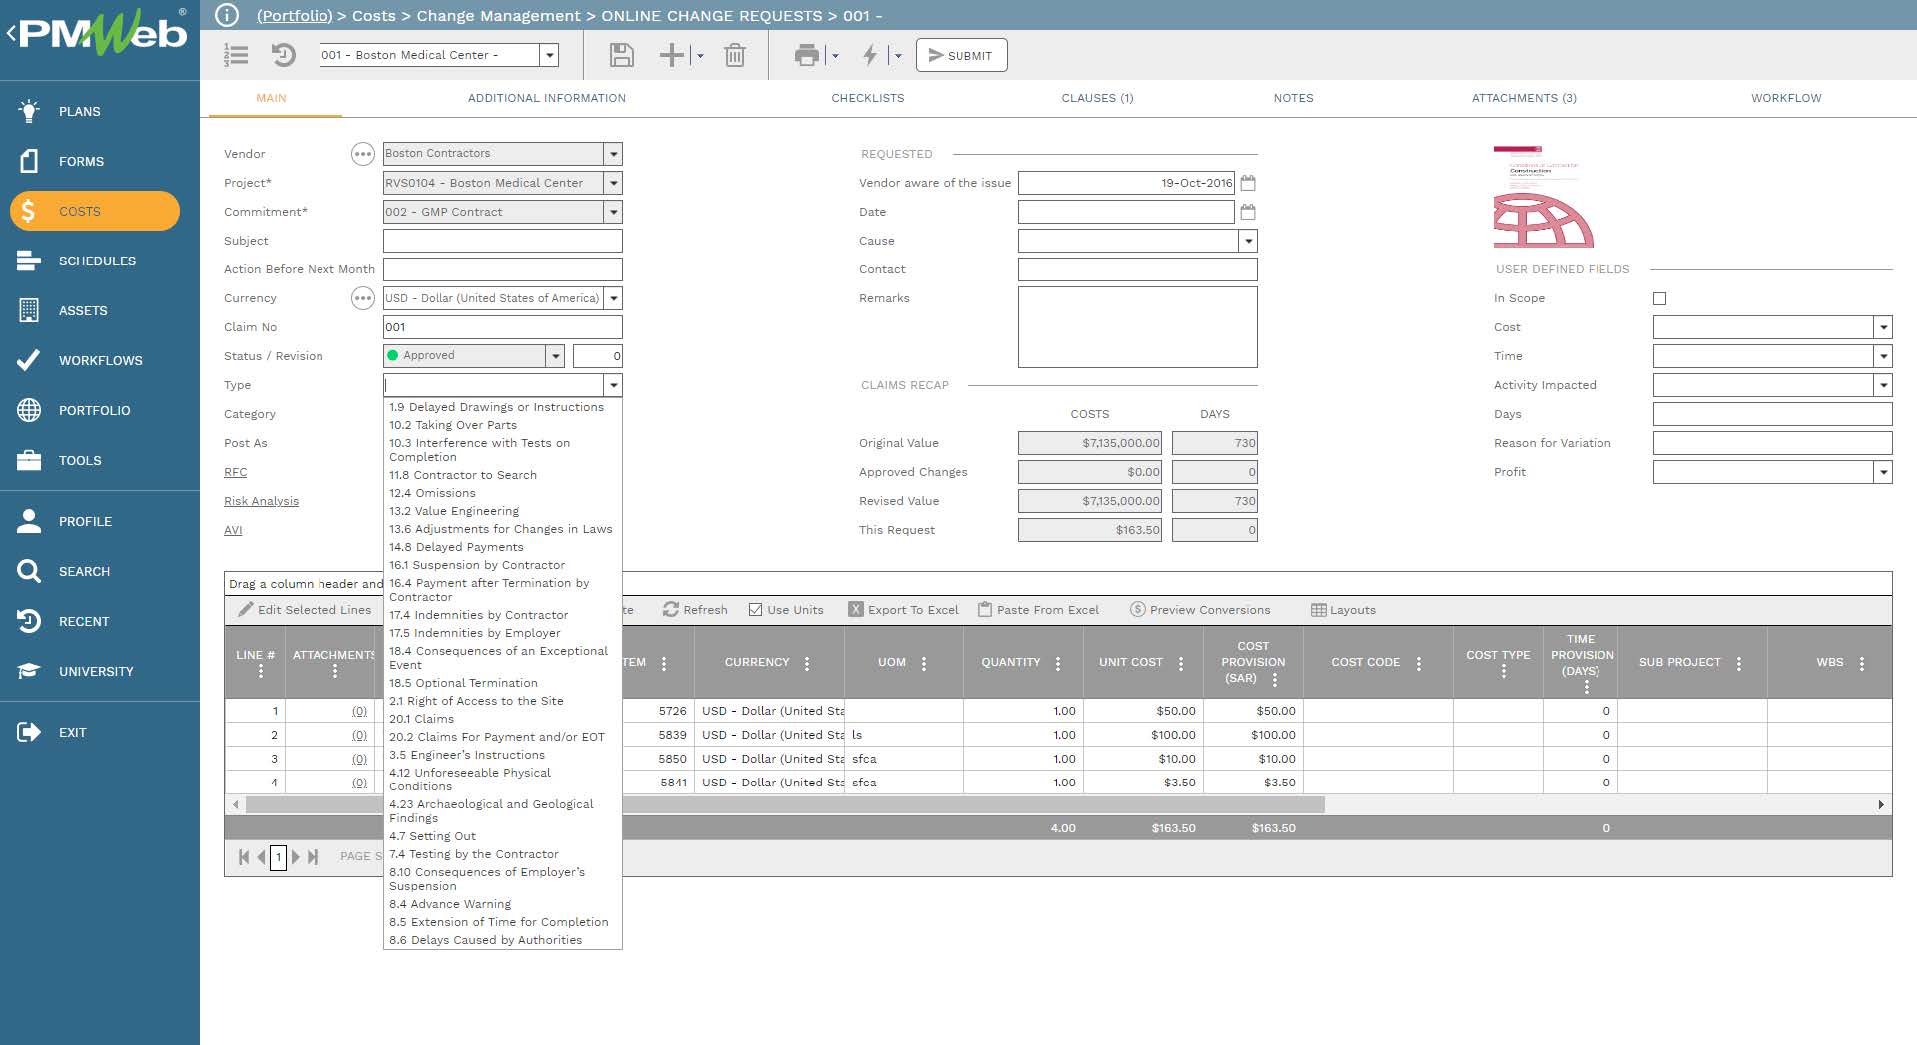Open the Vendor ellipsis lookup button
Screen dimensions: 1917x1045
pos(362,154)
